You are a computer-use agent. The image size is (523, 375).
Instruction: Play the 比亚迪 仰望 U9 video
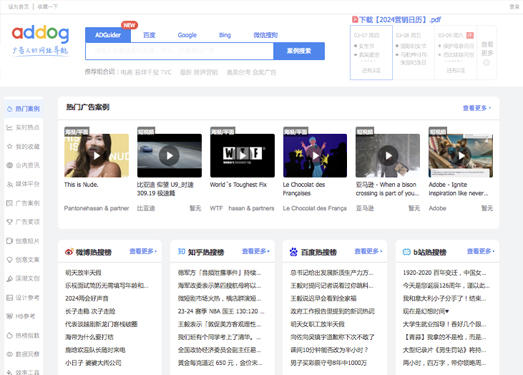pos(169,155)
